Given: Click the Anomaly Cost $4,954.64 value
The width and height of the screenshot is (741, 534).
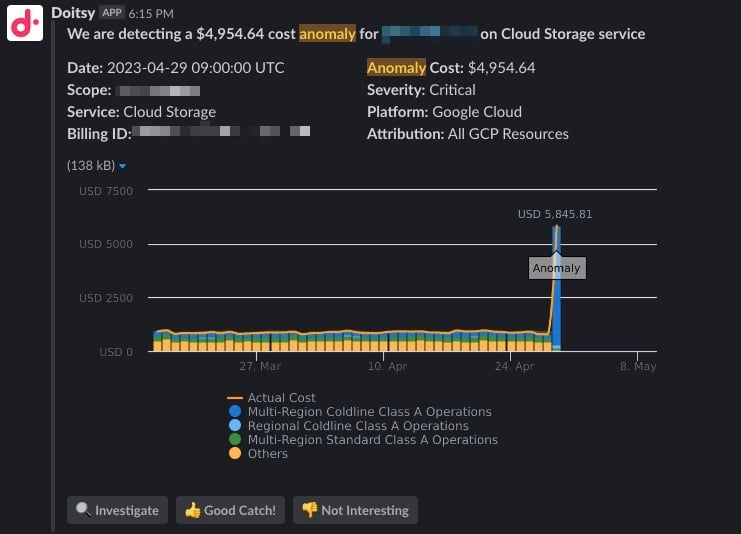Looking at the screenshot, I should tap(501, 68).
